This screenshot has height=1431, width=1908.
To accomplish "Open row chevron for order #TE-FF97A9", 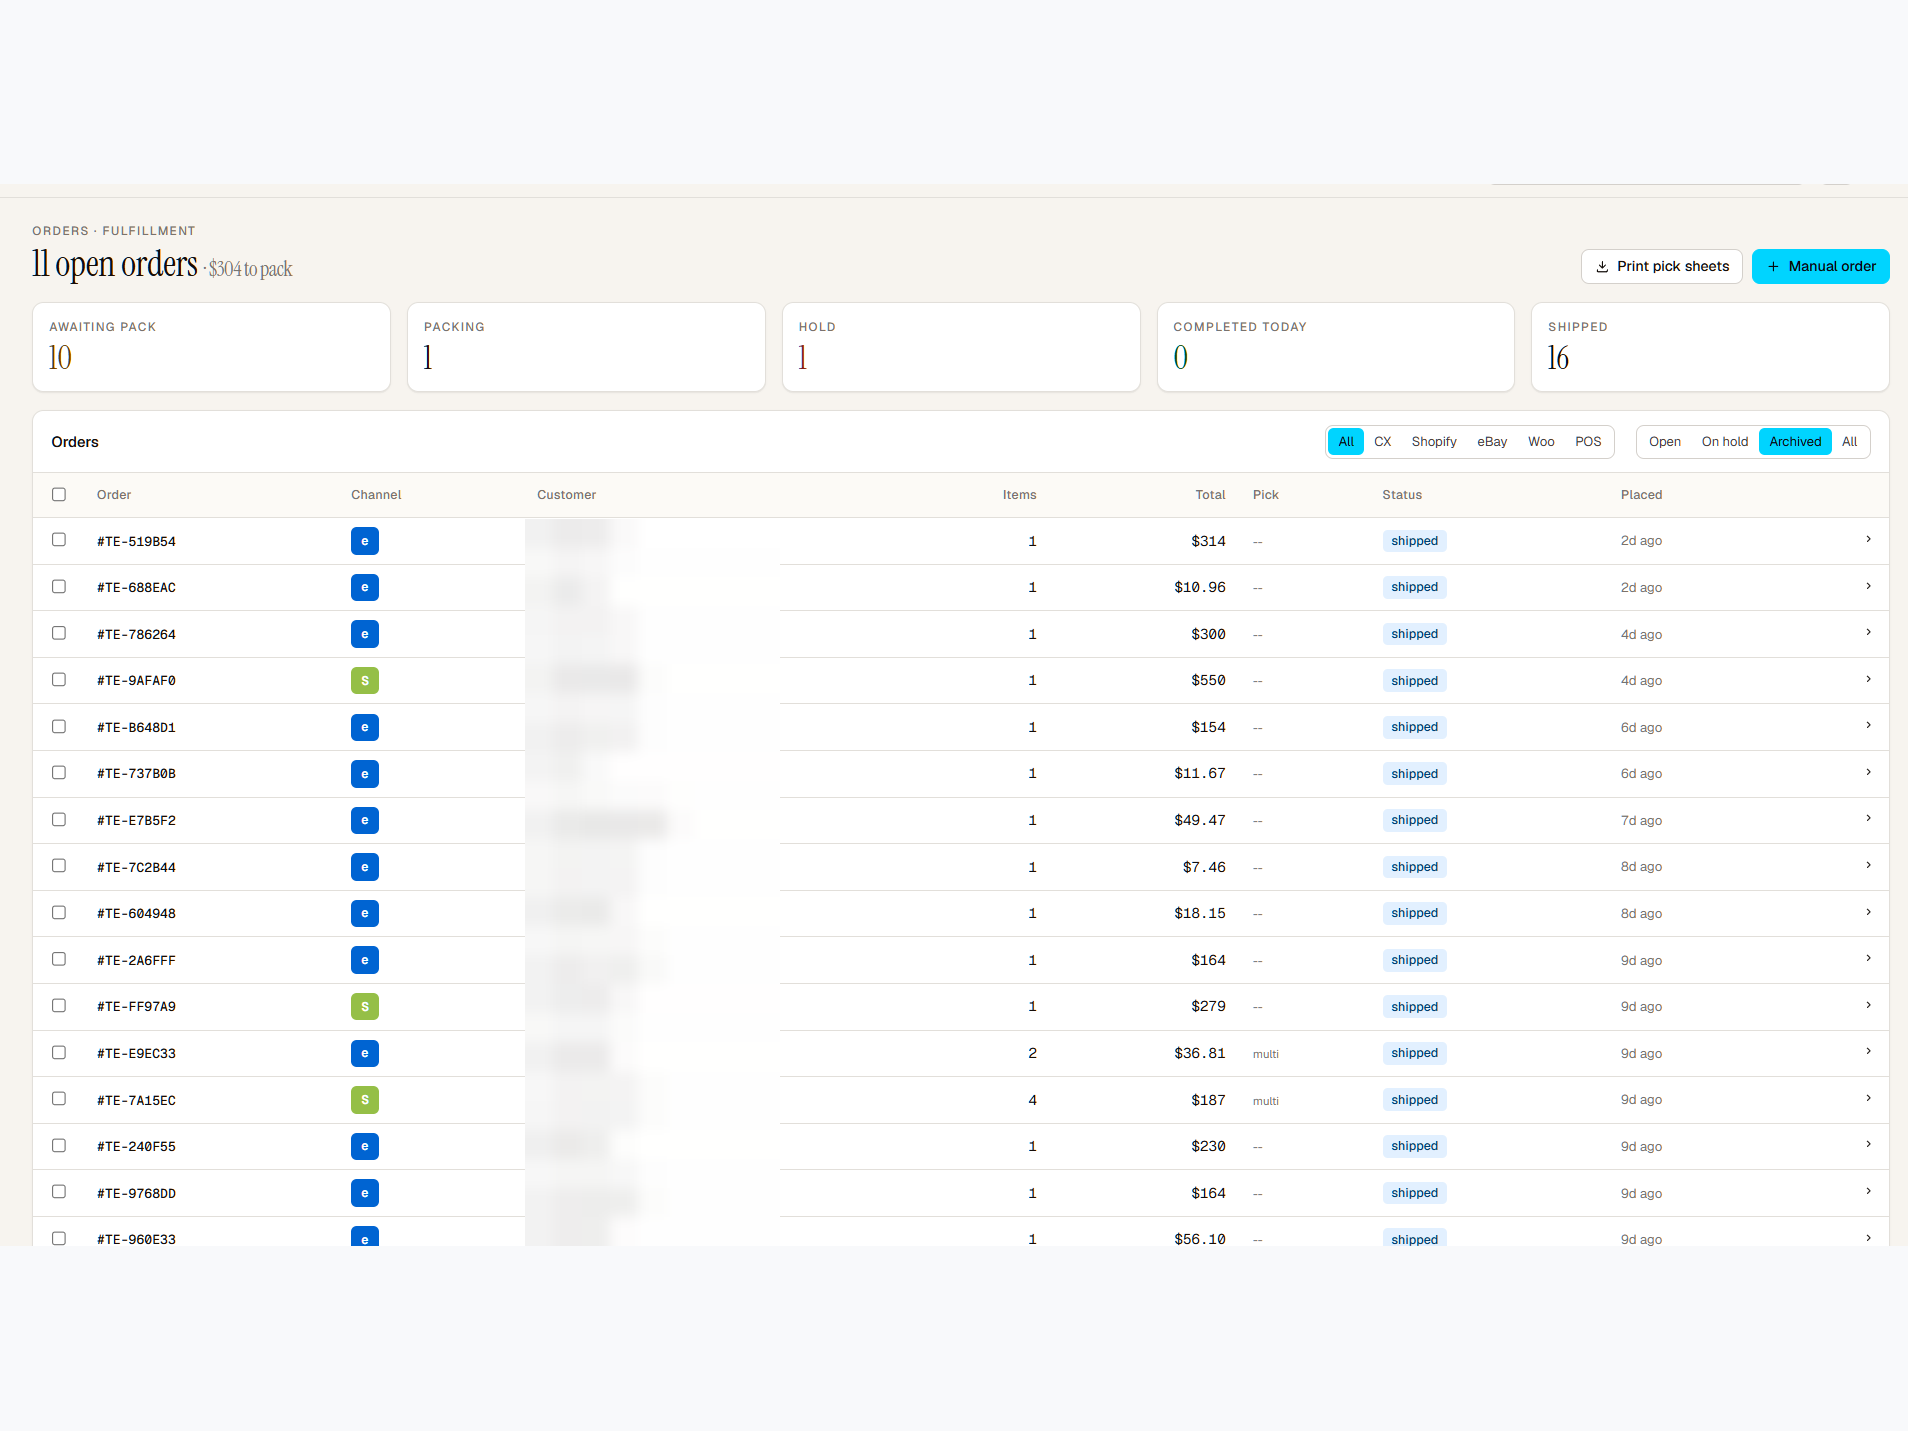I will [x=1868, y=1005].
